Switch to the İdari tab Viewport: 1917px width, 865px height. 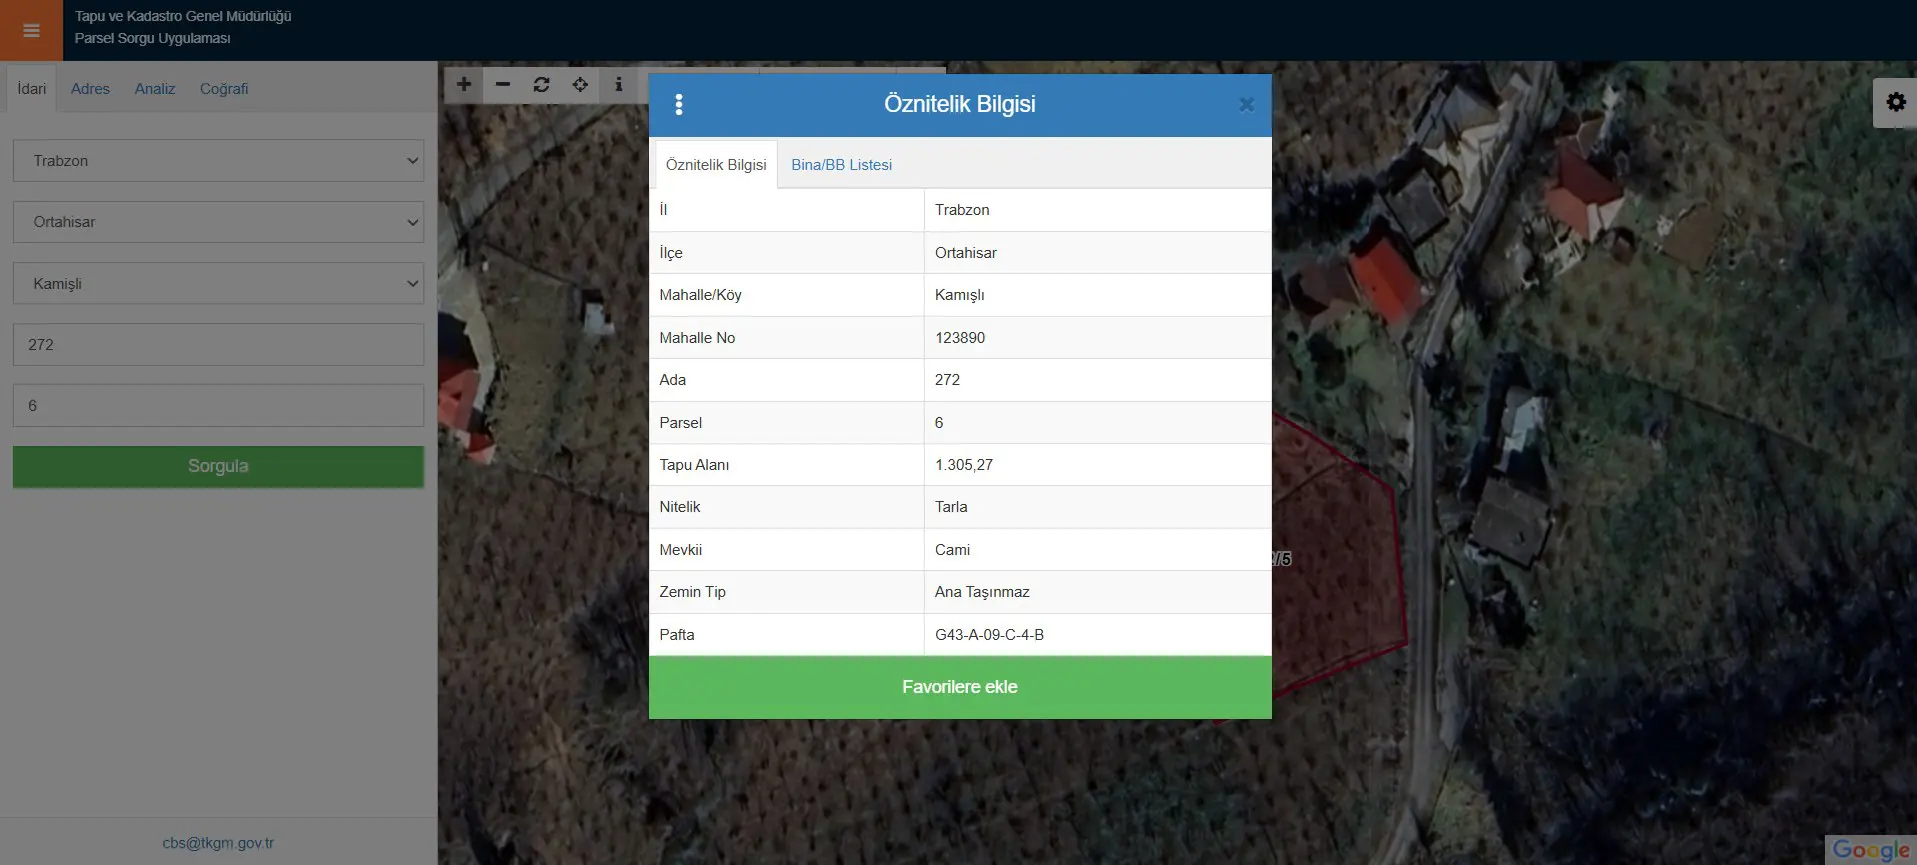pos(32,89)
